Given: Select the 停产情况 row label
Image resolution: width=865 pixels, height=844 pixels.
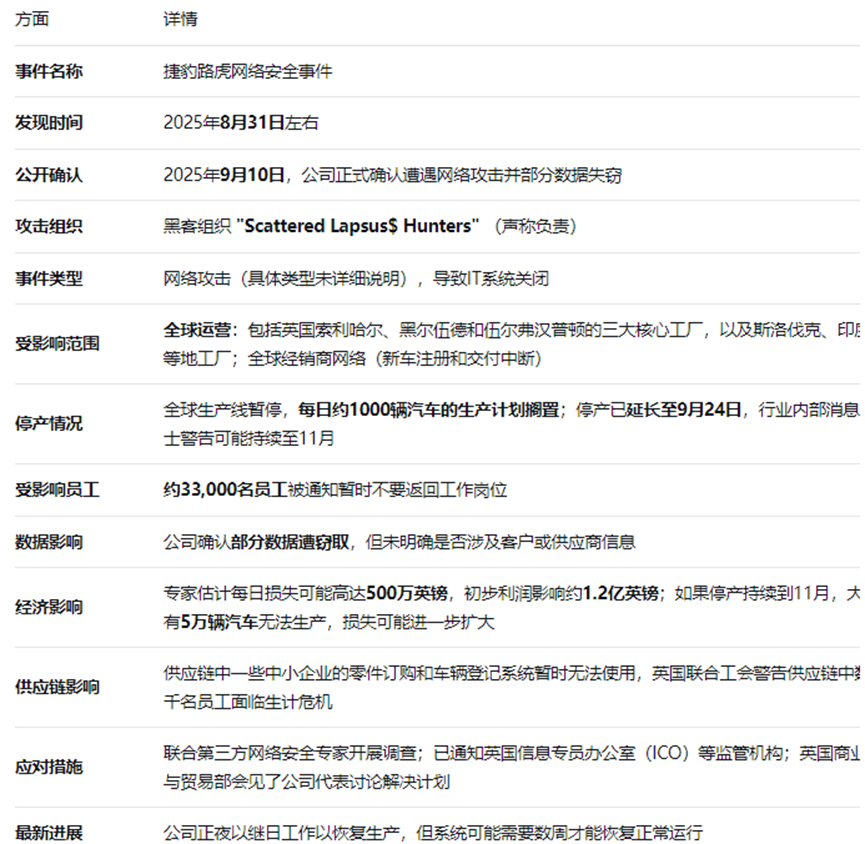Looking at the screenshot, I should click(x=49, y=424).
